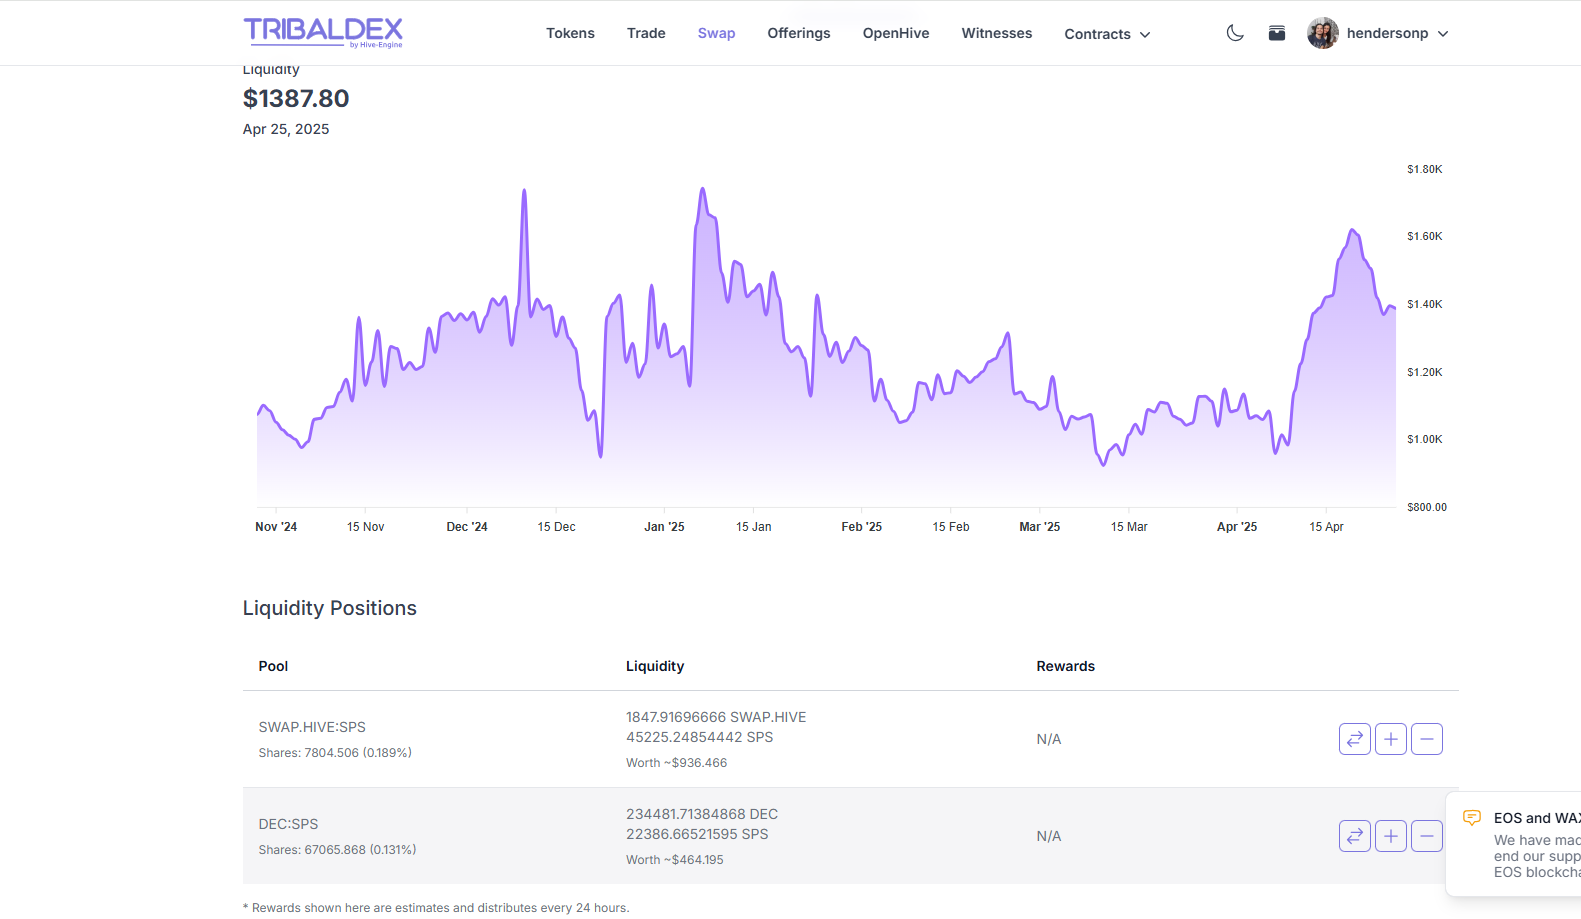Expand hendersonp account dropdown
Screen dimensions: 1581x919
[1443, 34]
